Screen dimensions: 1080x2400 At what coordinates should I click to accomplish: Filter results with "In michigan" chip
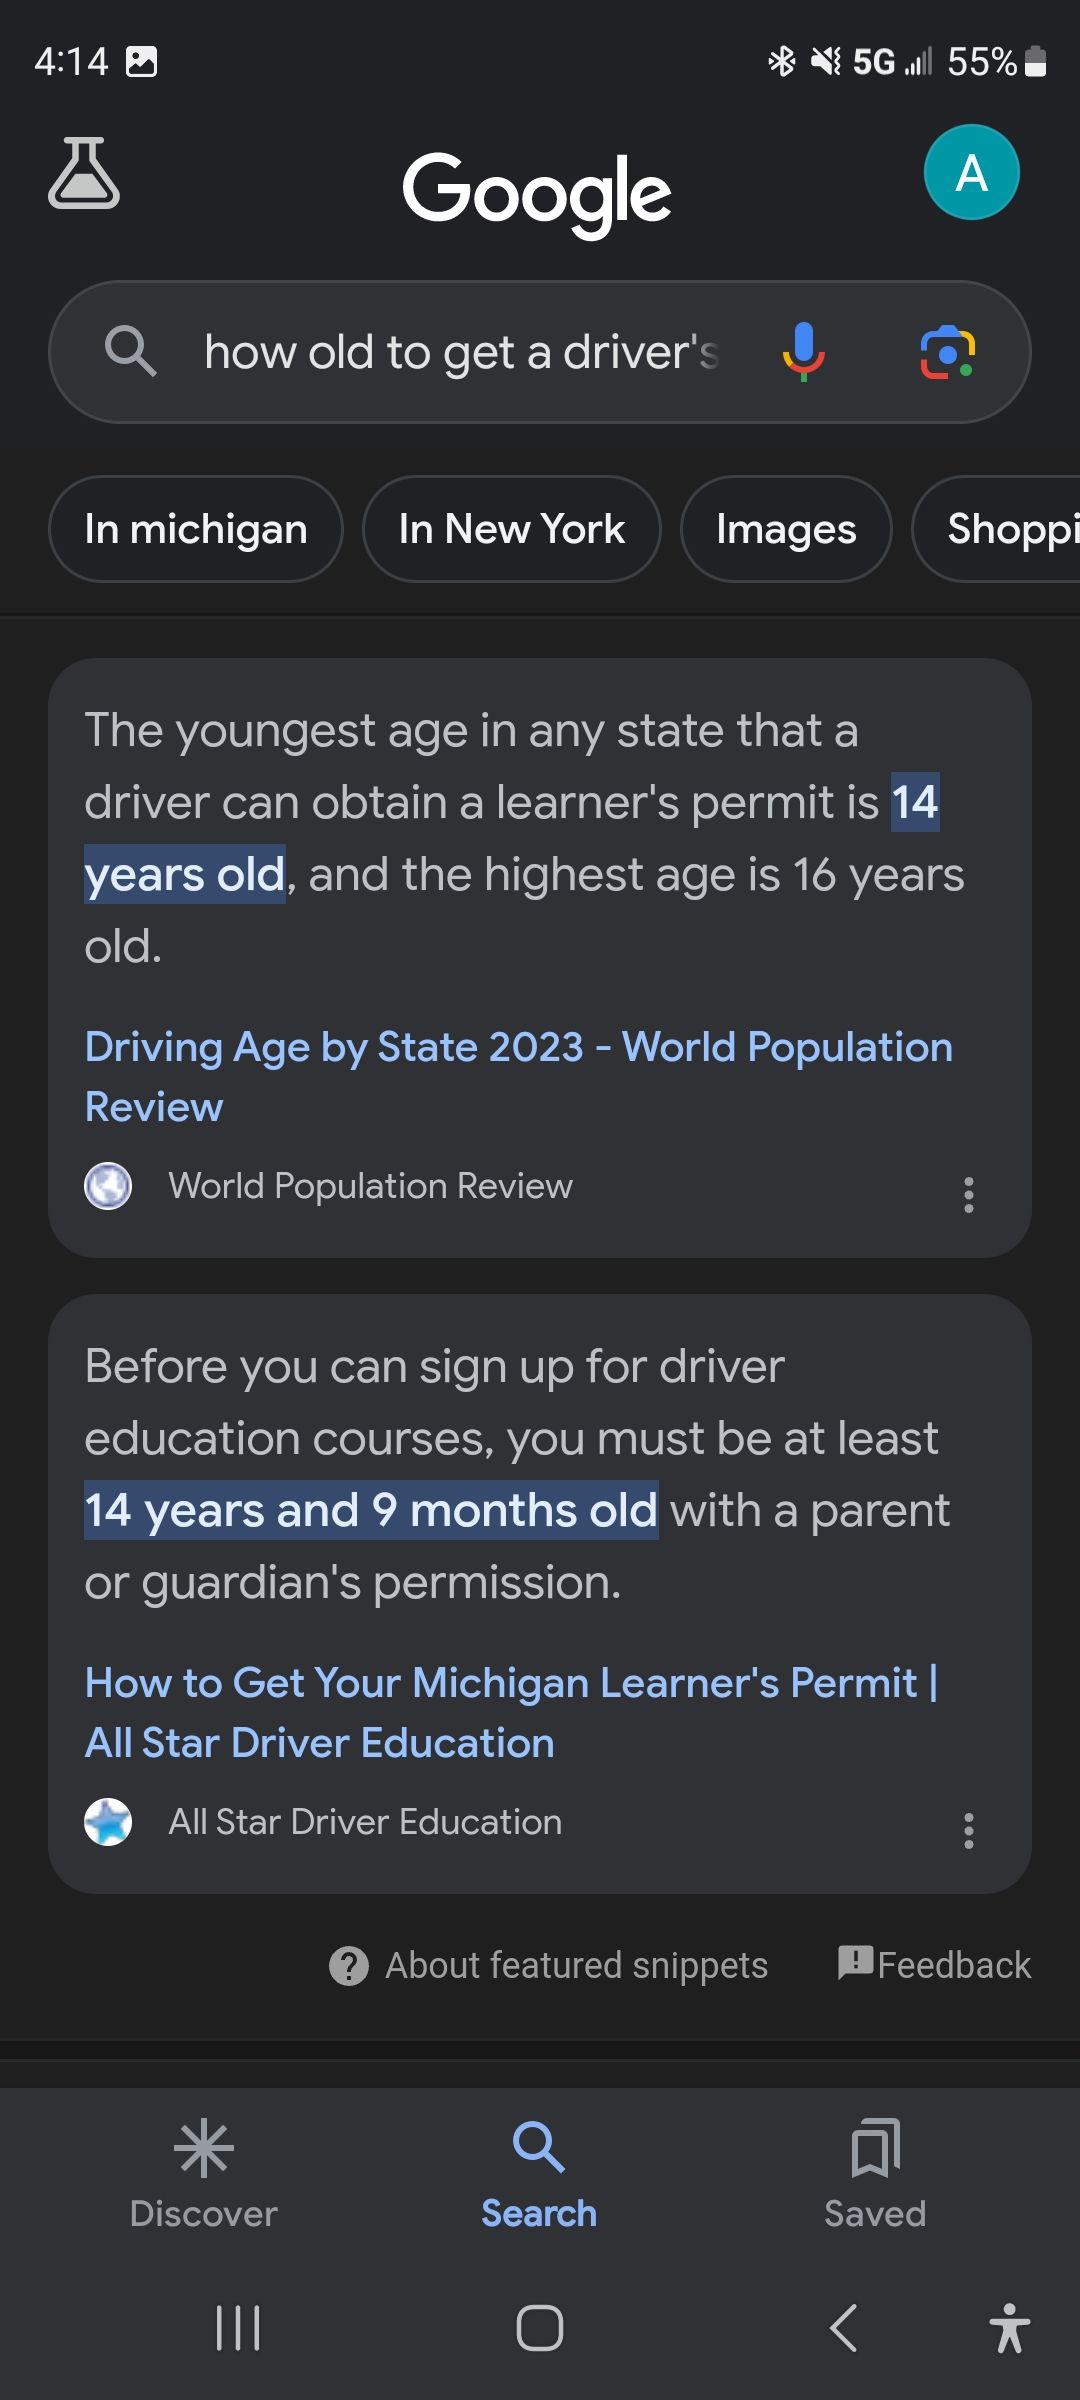coord(196,529)
